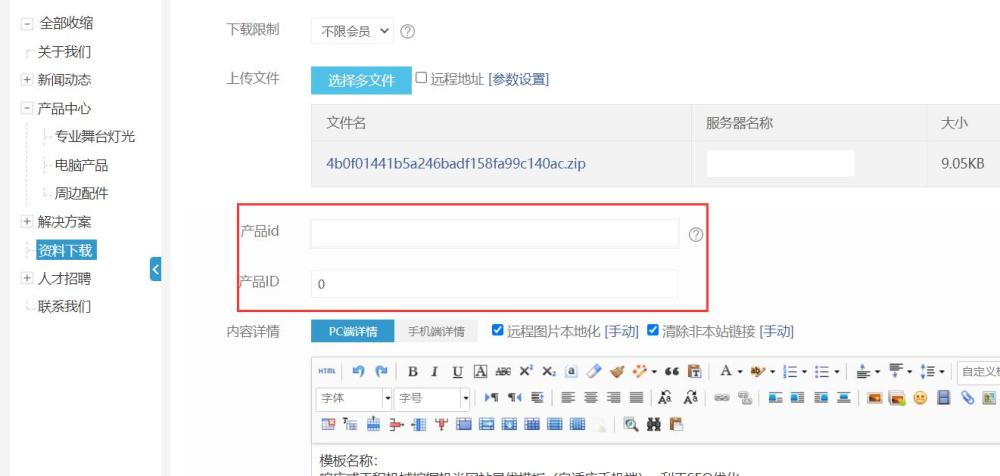Toggle HTML source view in editor
The image size is (1000, 476).
click(x=327, y=371)
